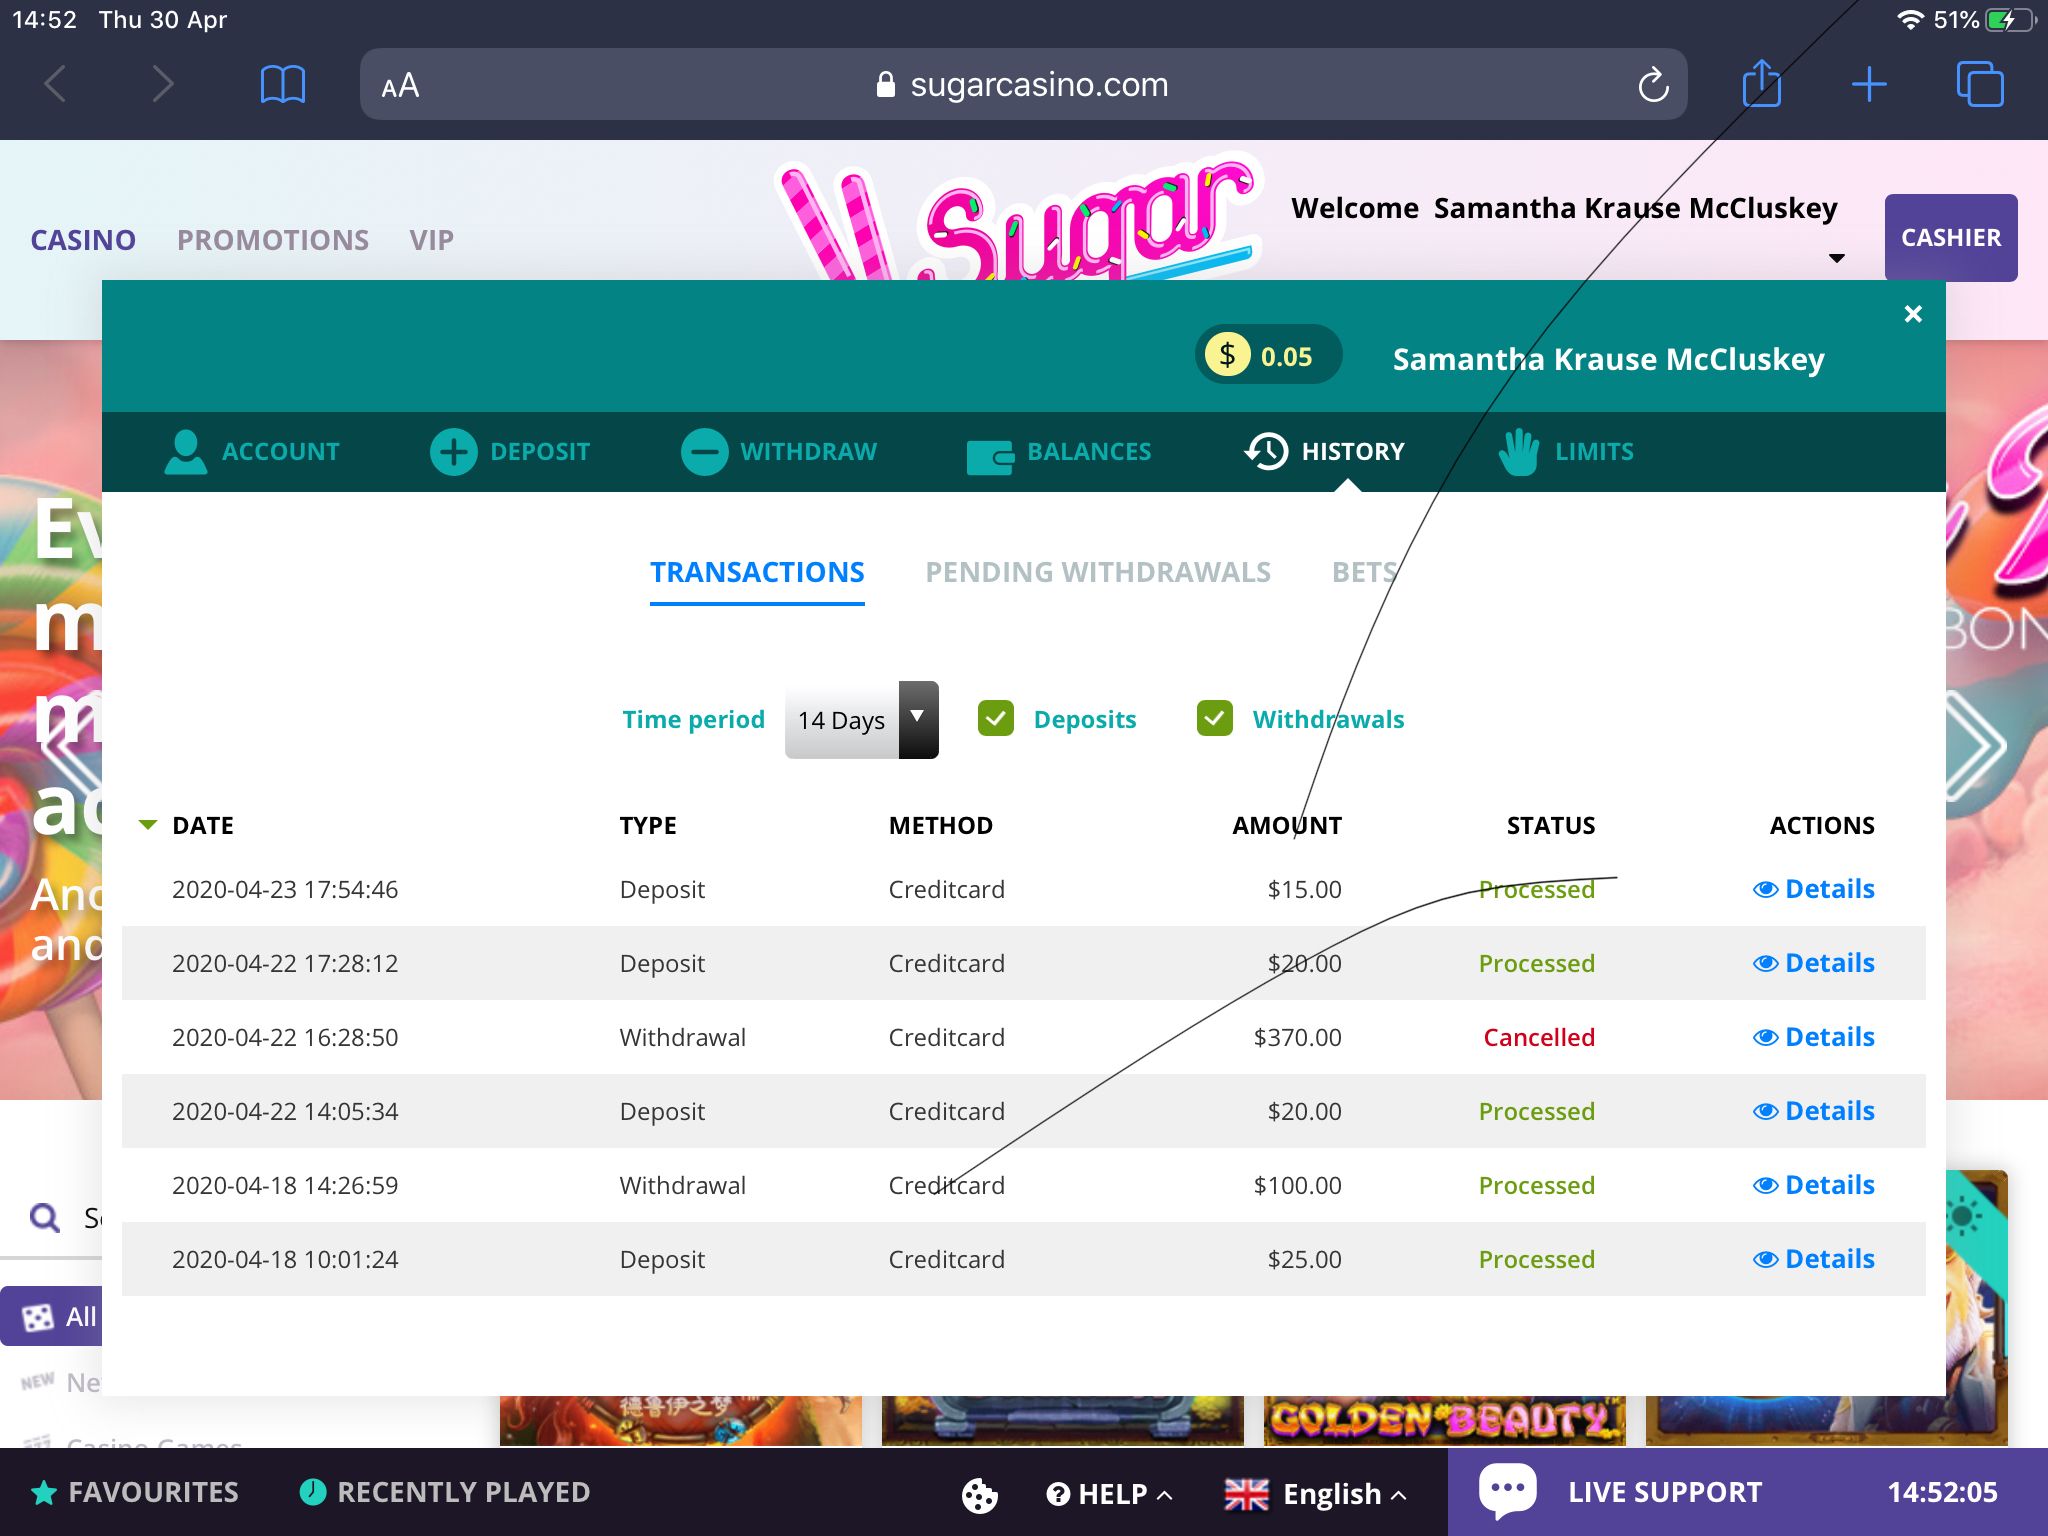Reload the page with the refresh icon
The height and width of the screenshot is (1536, 2048).
tap(1653, 85)
